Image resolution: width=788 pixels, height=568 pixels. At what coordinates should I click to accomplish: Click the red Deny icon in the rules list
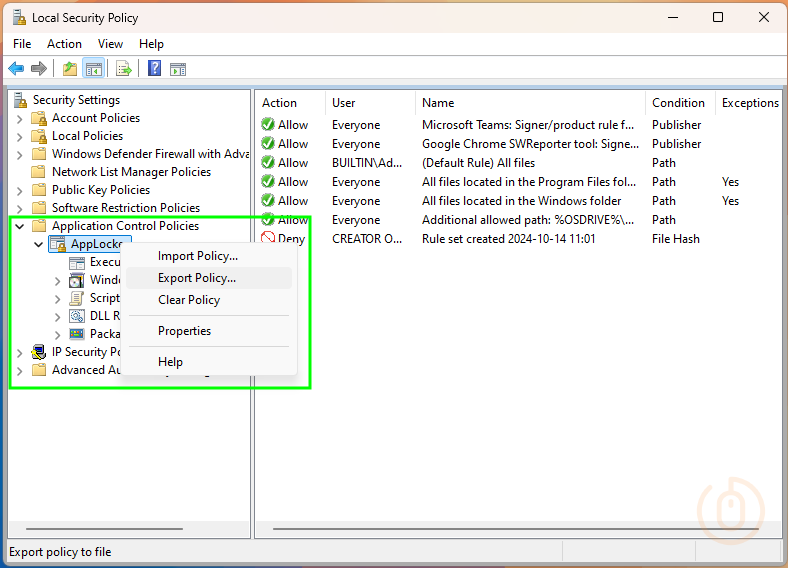268,239
